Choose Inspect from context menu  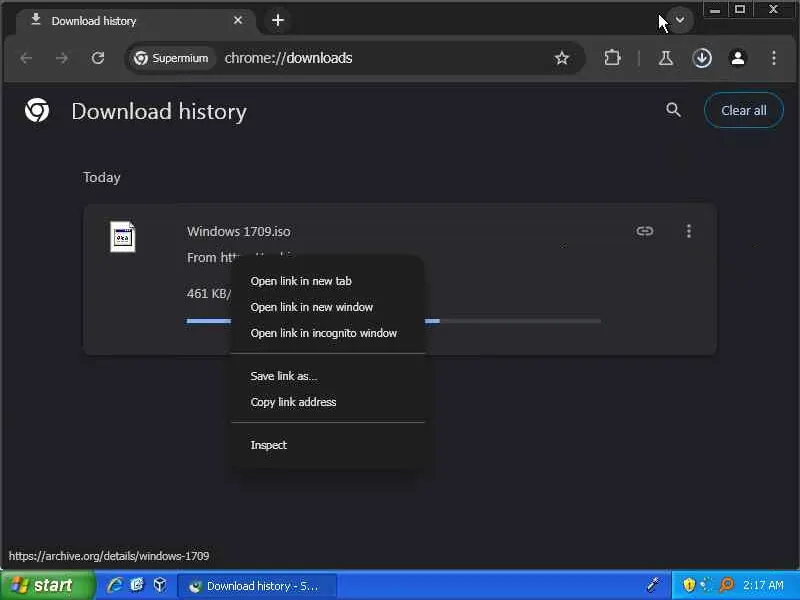click(x=328, y=445)
